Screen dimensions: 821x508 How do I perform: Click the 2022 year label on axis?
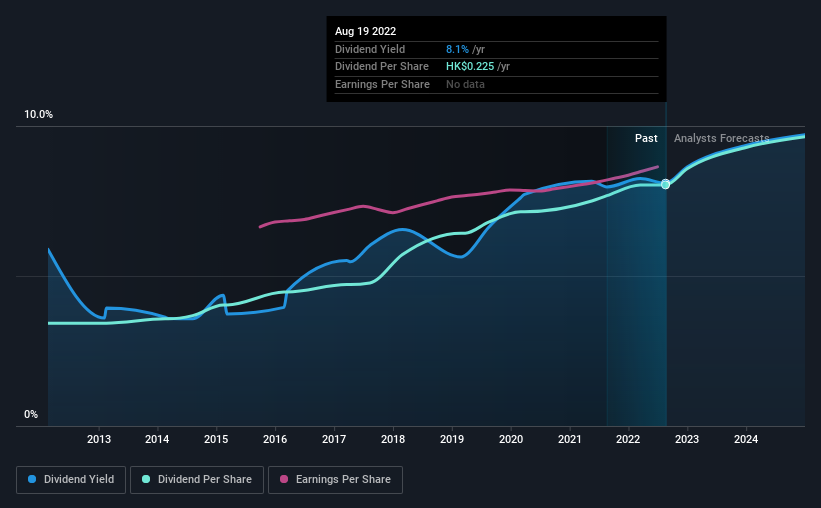(x=628, y=439)
